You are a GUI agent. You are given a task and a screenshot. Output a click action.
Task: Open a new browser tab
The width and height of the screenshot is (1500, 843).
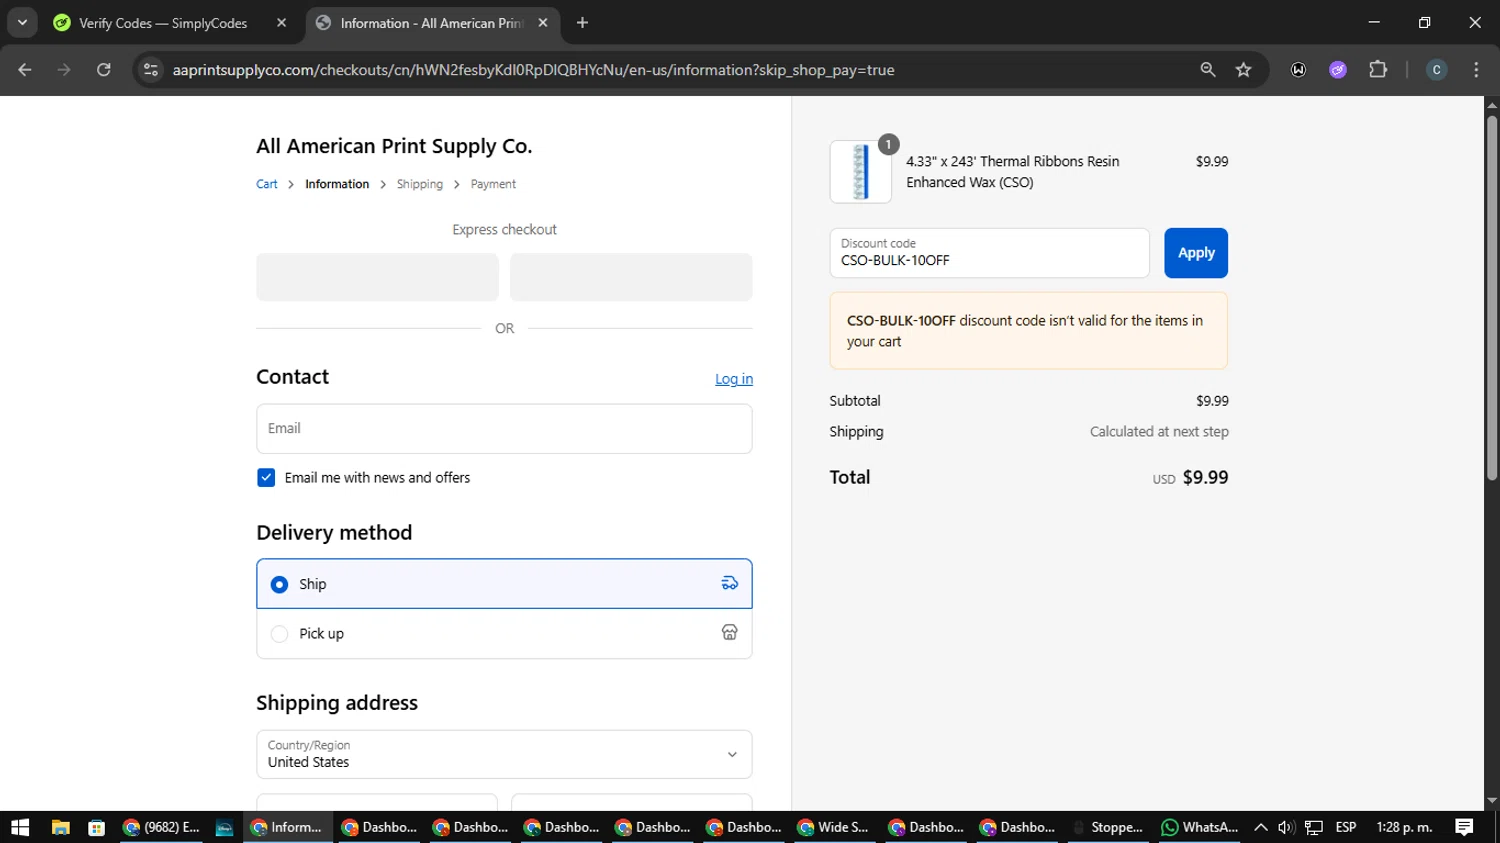click(583, 23)
